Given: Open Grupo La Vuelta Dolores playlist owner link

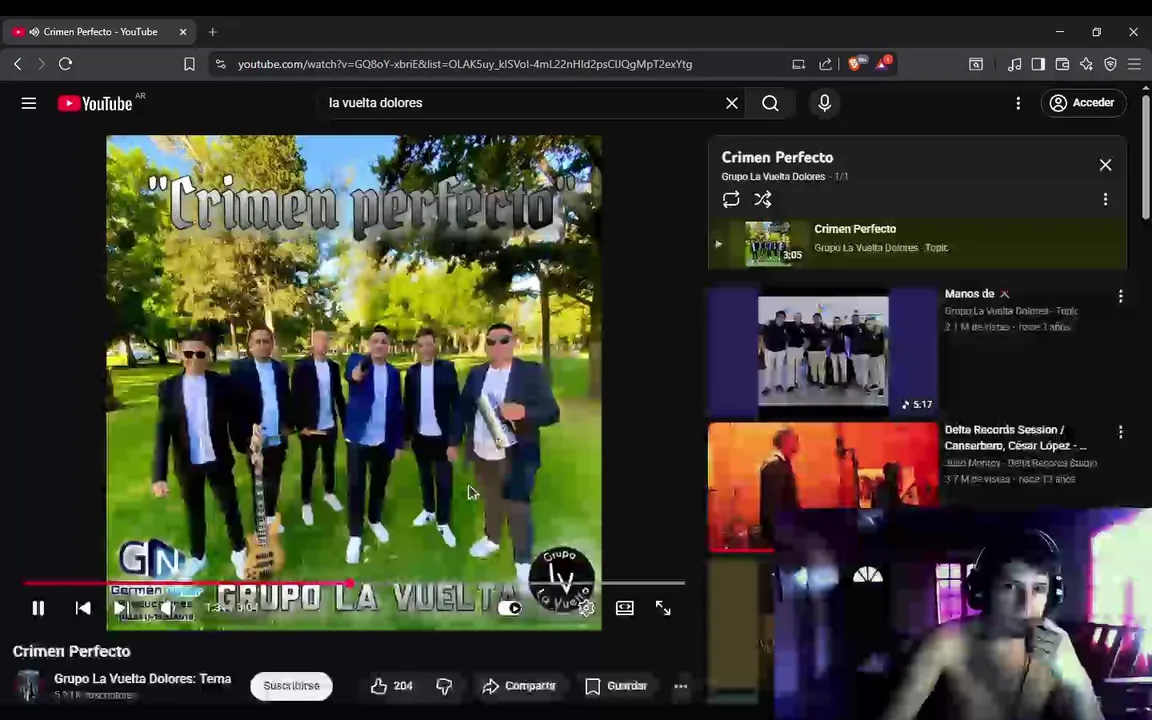Looking at the screenshot, I should coord(773,176).
